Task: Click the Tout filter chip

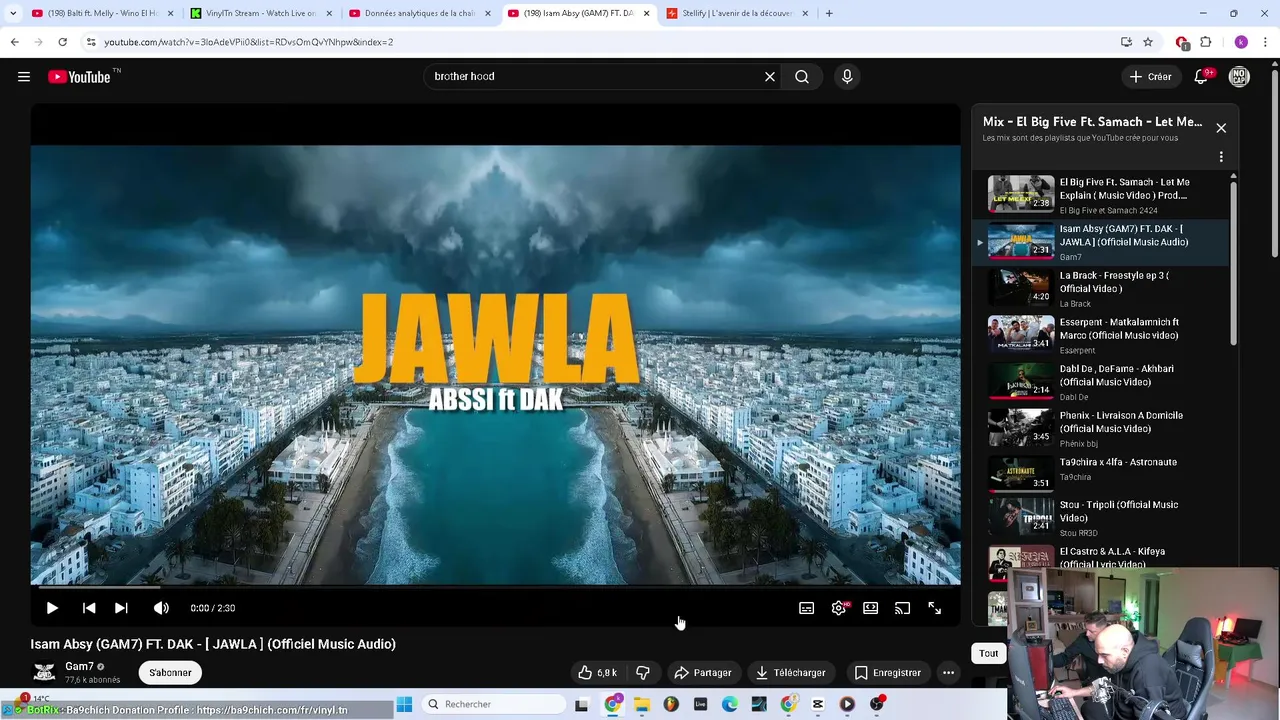Action: point(989,653)
